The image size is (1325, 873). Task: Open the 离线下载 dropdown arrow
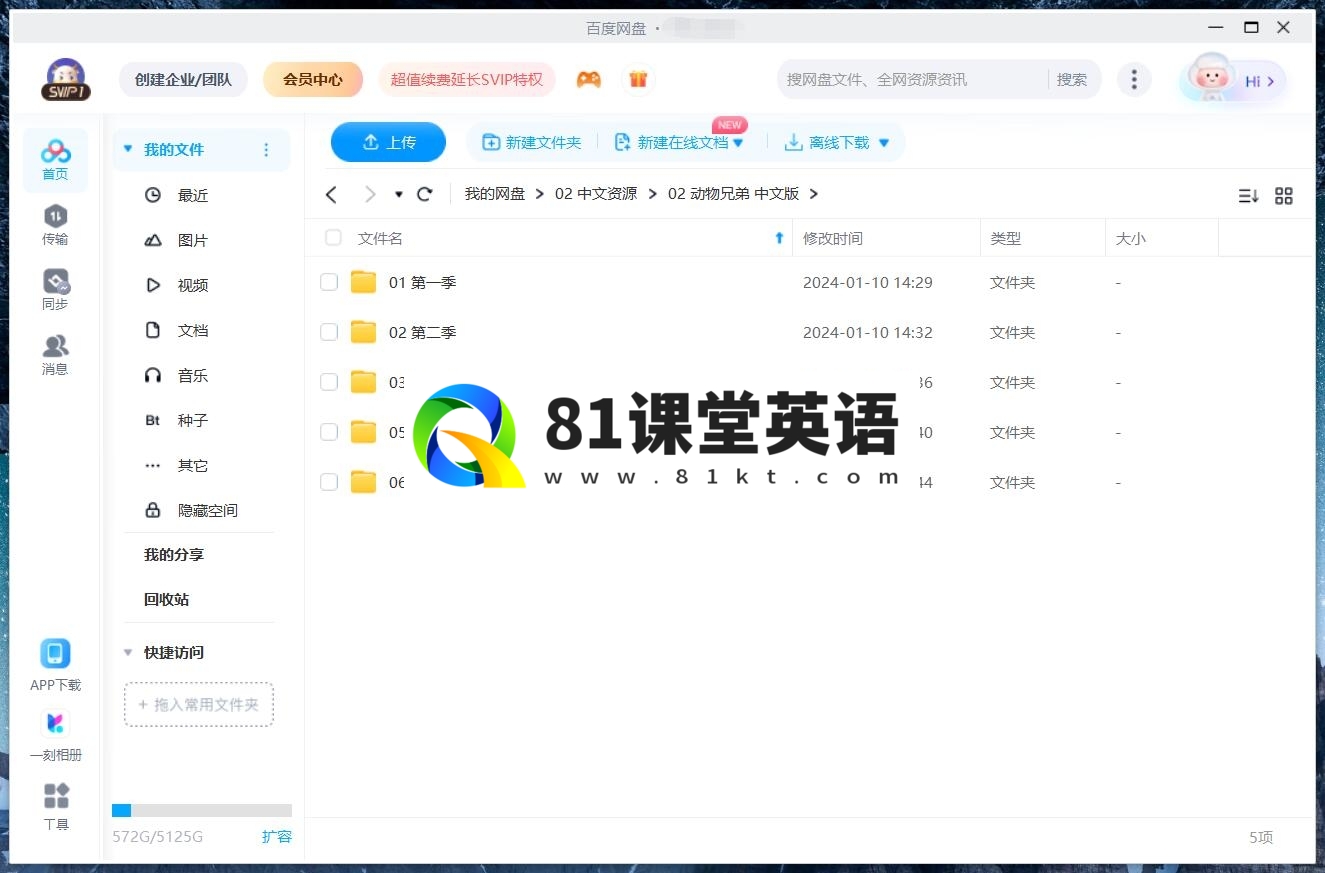coord(884,143)
